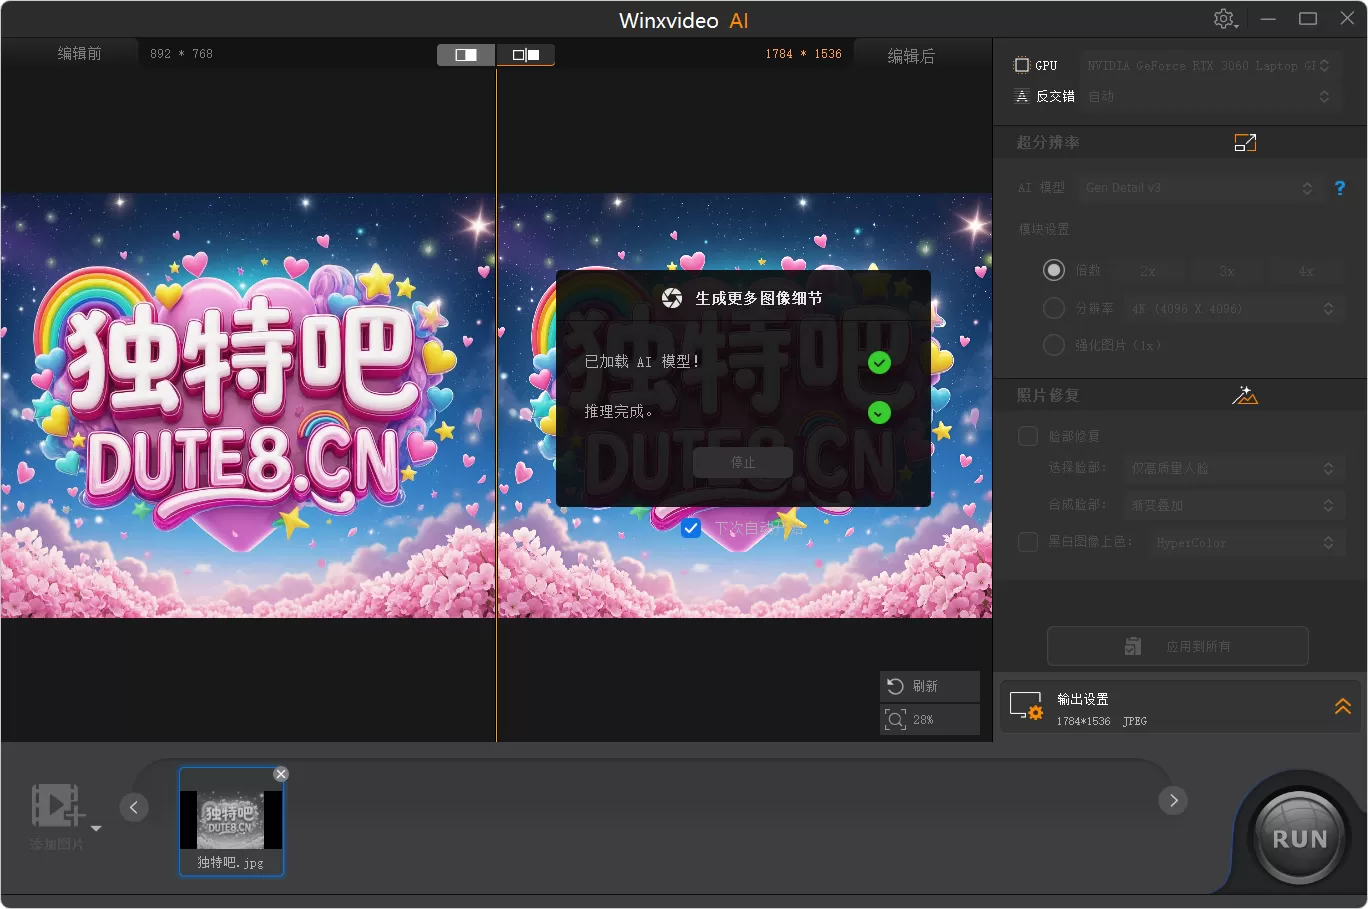The height and width of the screenshot is (909, 1368).
Task: Click the 照片修复 magic wand icon
Action: point(1245,395)
